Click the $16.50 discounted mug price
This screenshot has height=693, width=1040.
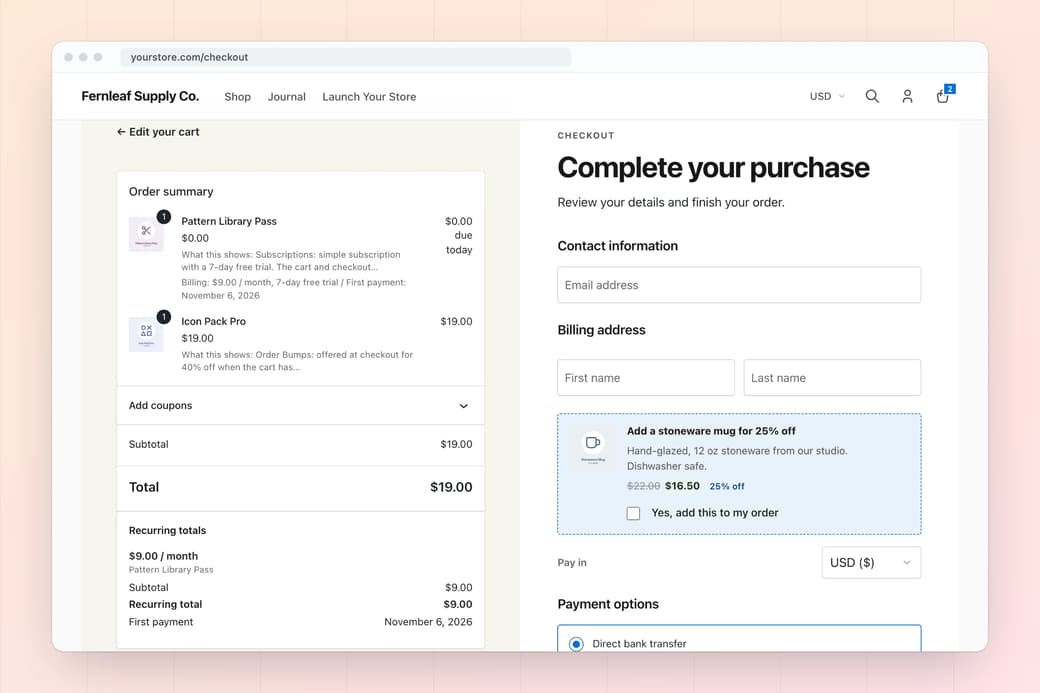pos(682,486)
